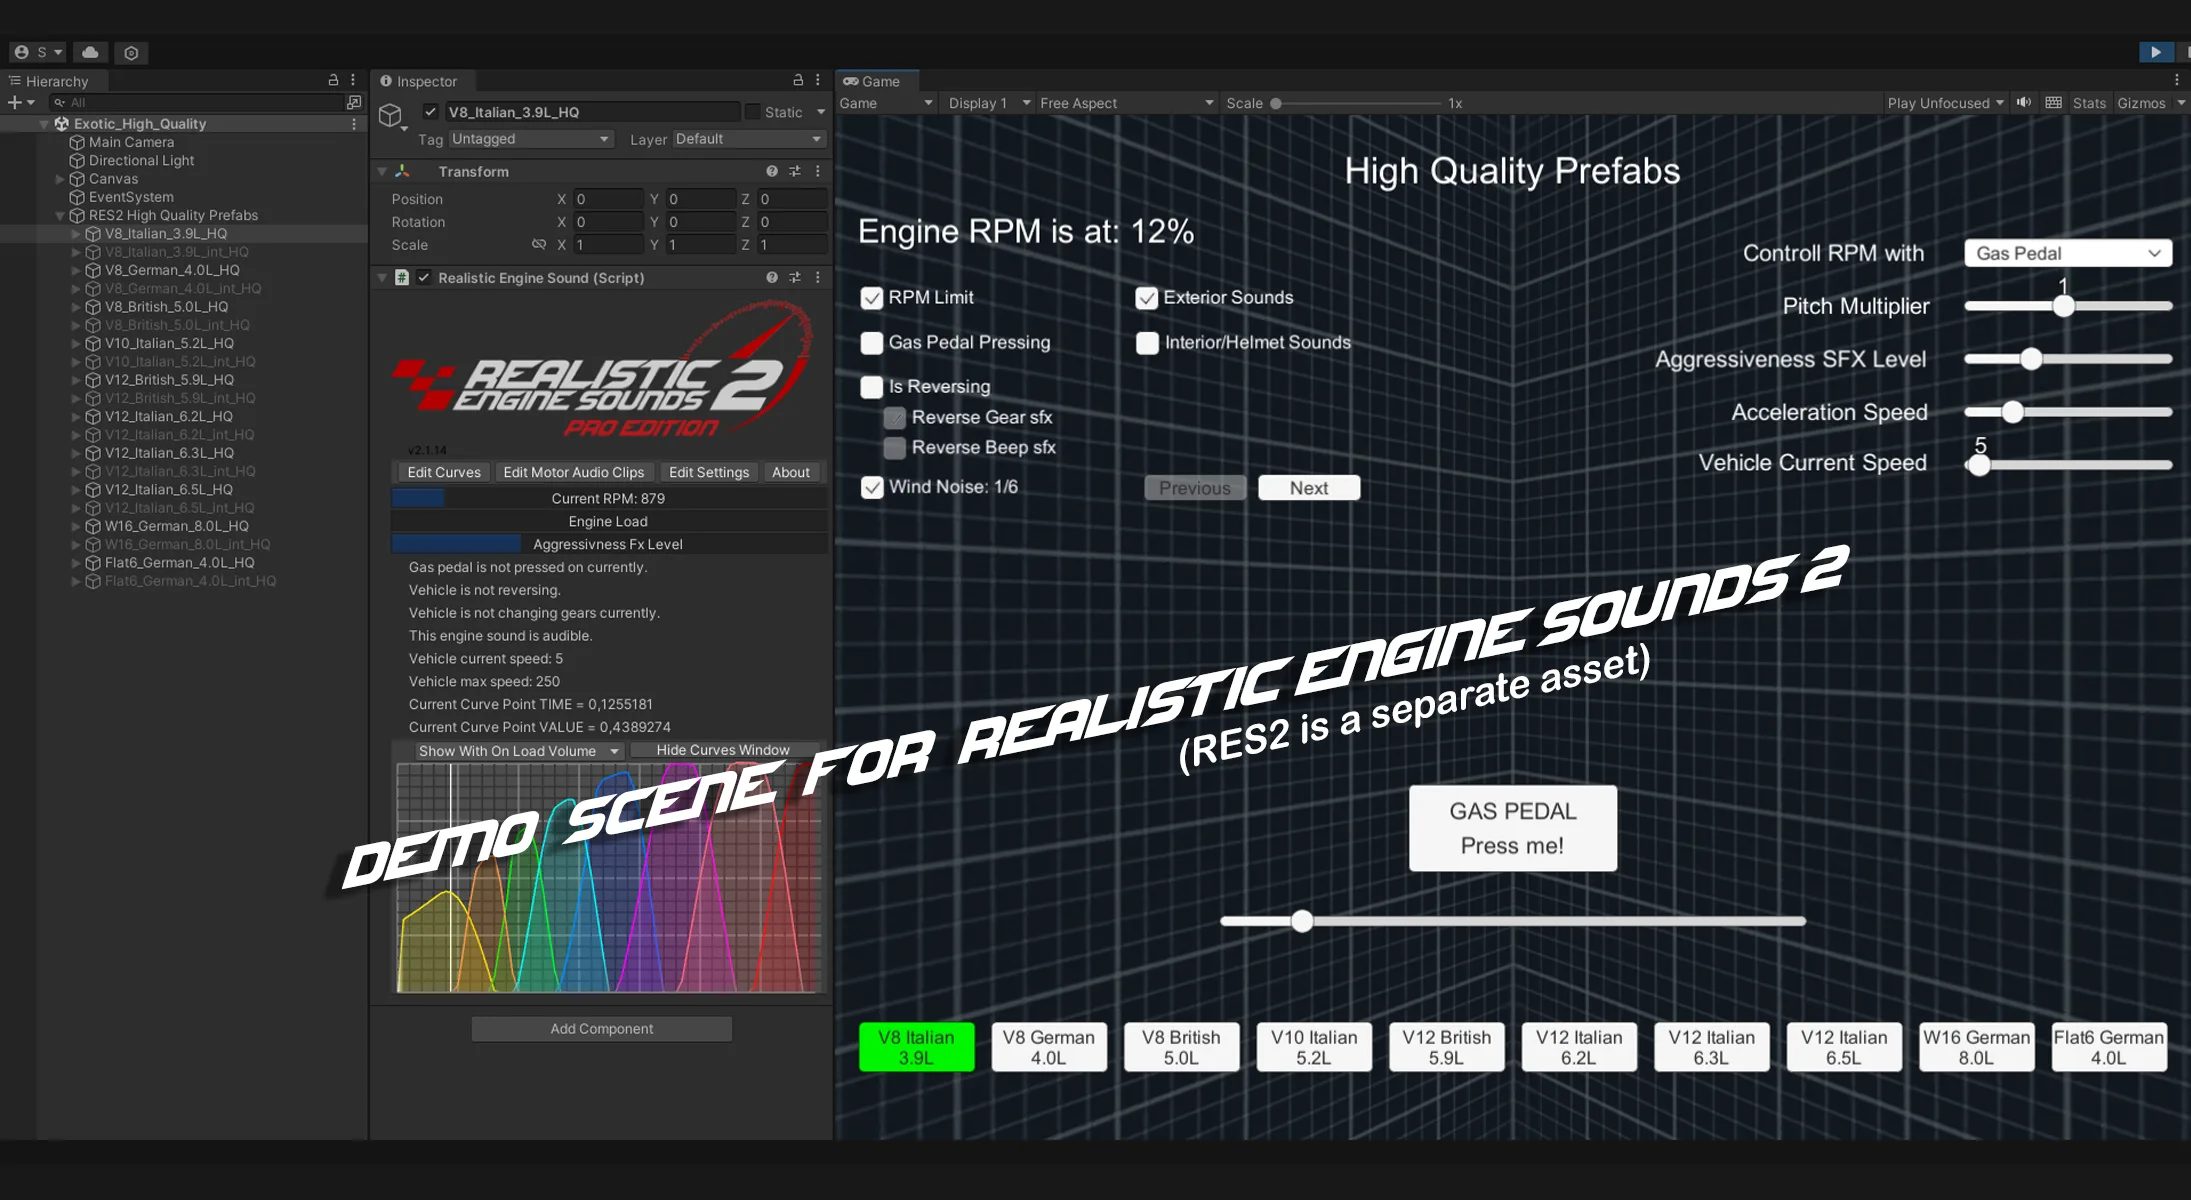Click the Hierarchy panel lock icon

point(333,80)
